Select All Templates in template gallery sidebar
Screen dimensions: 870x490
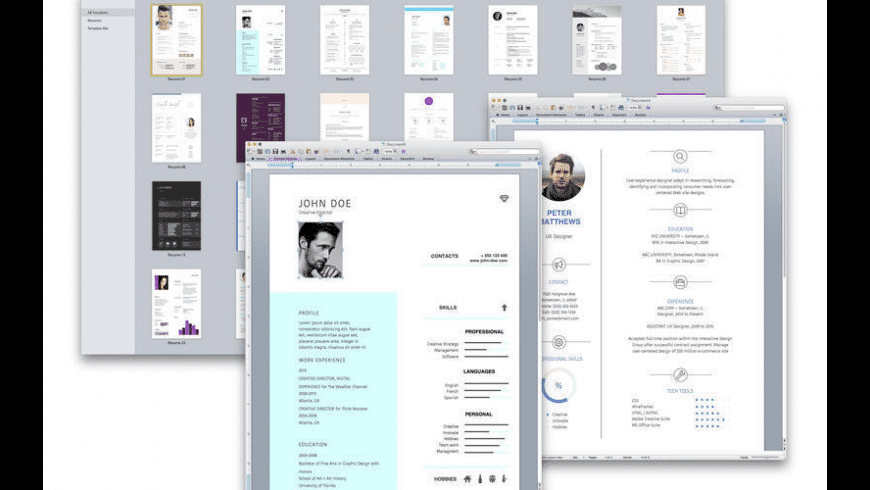point(98,12)
